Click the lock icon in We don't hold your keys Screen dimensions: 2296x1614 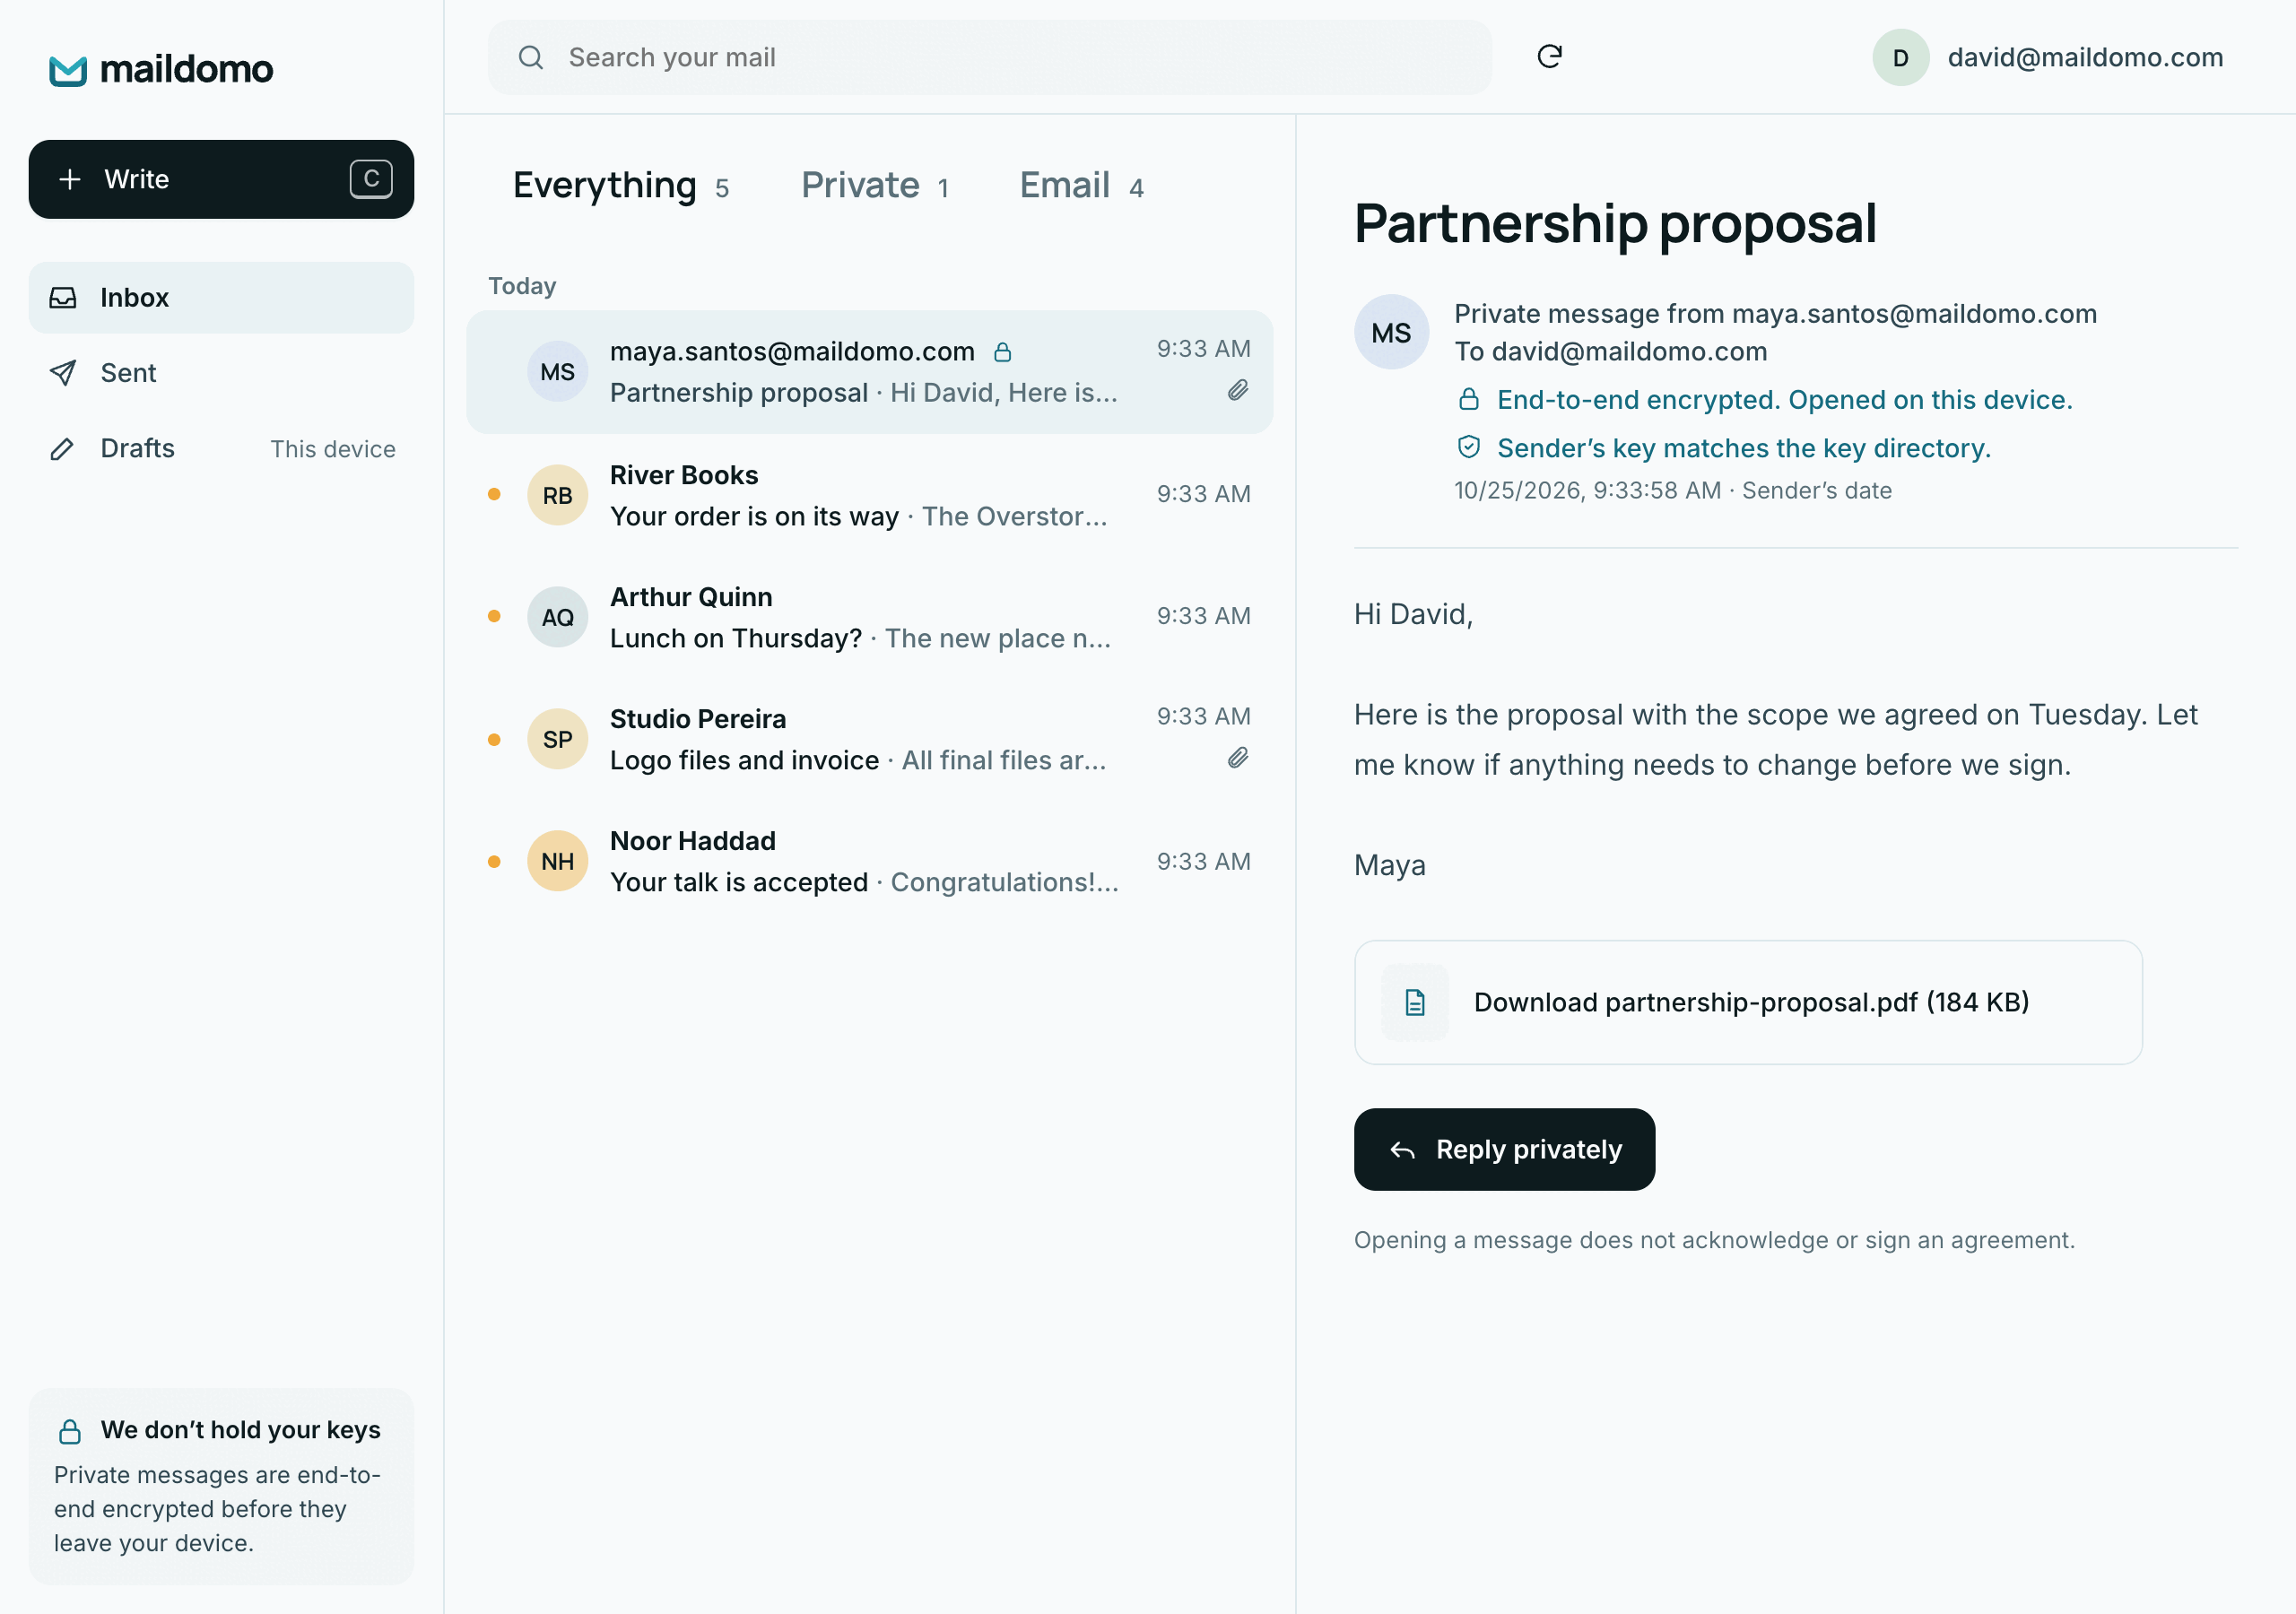70,1431
